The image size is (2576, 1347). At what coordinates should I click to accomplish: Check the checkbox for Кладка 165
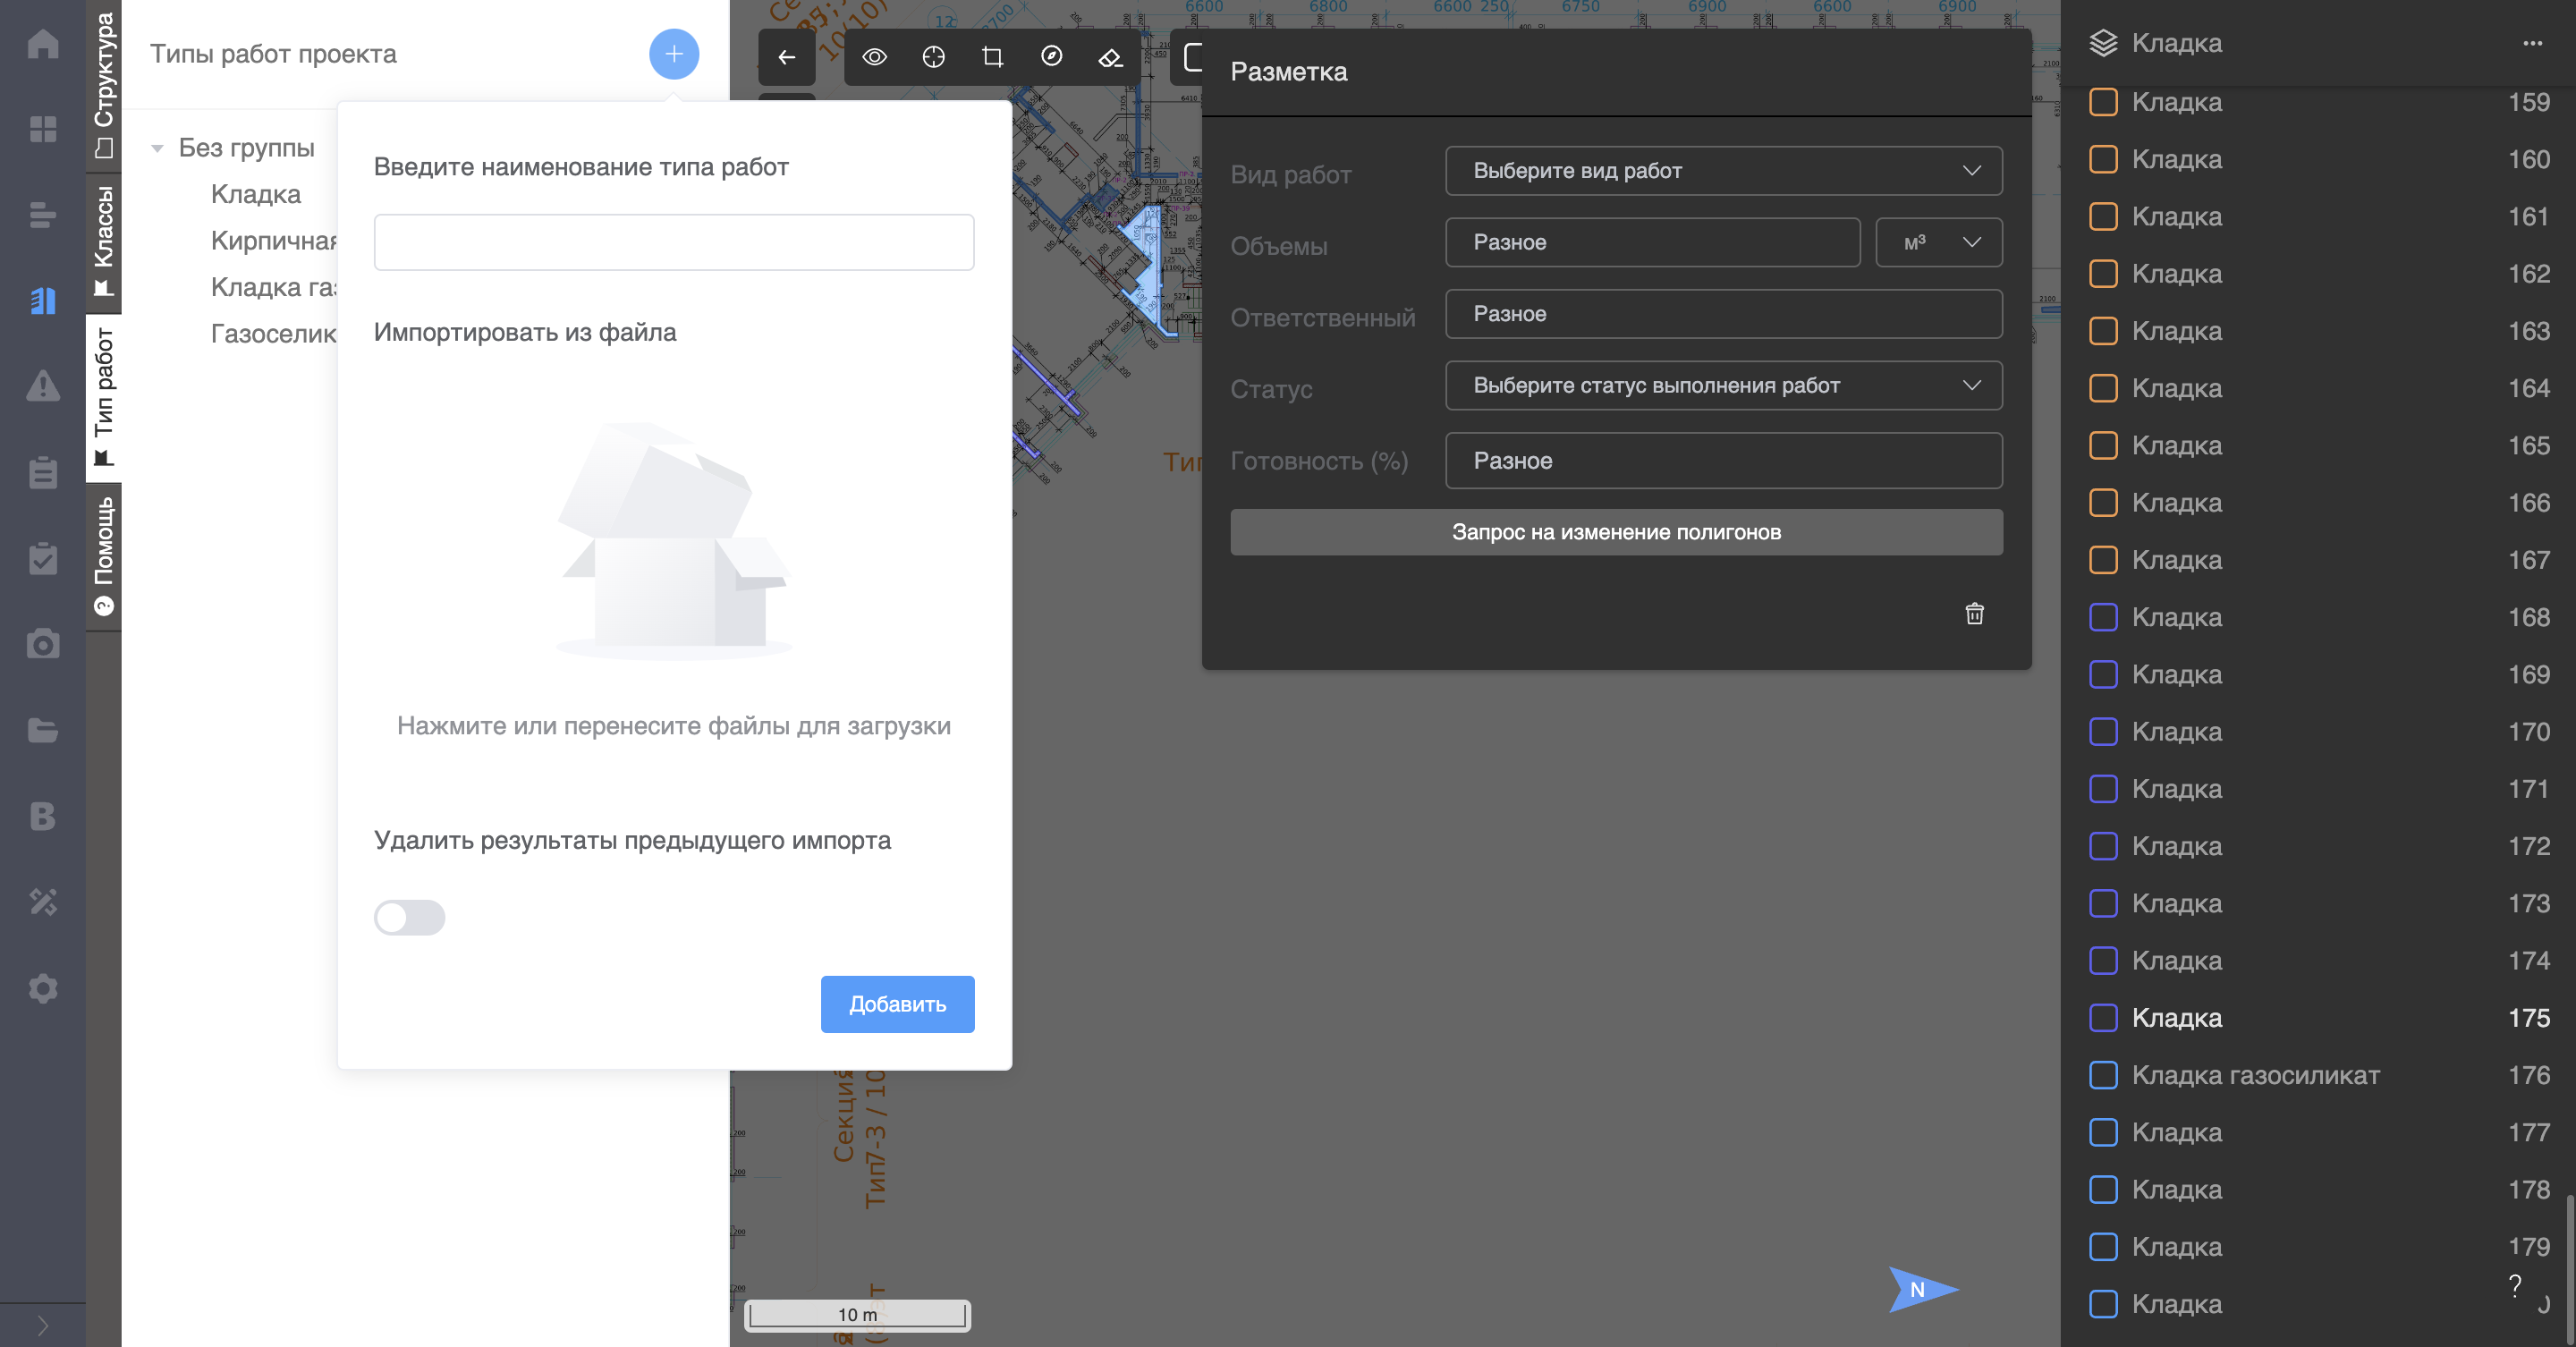click(2104, 446)
